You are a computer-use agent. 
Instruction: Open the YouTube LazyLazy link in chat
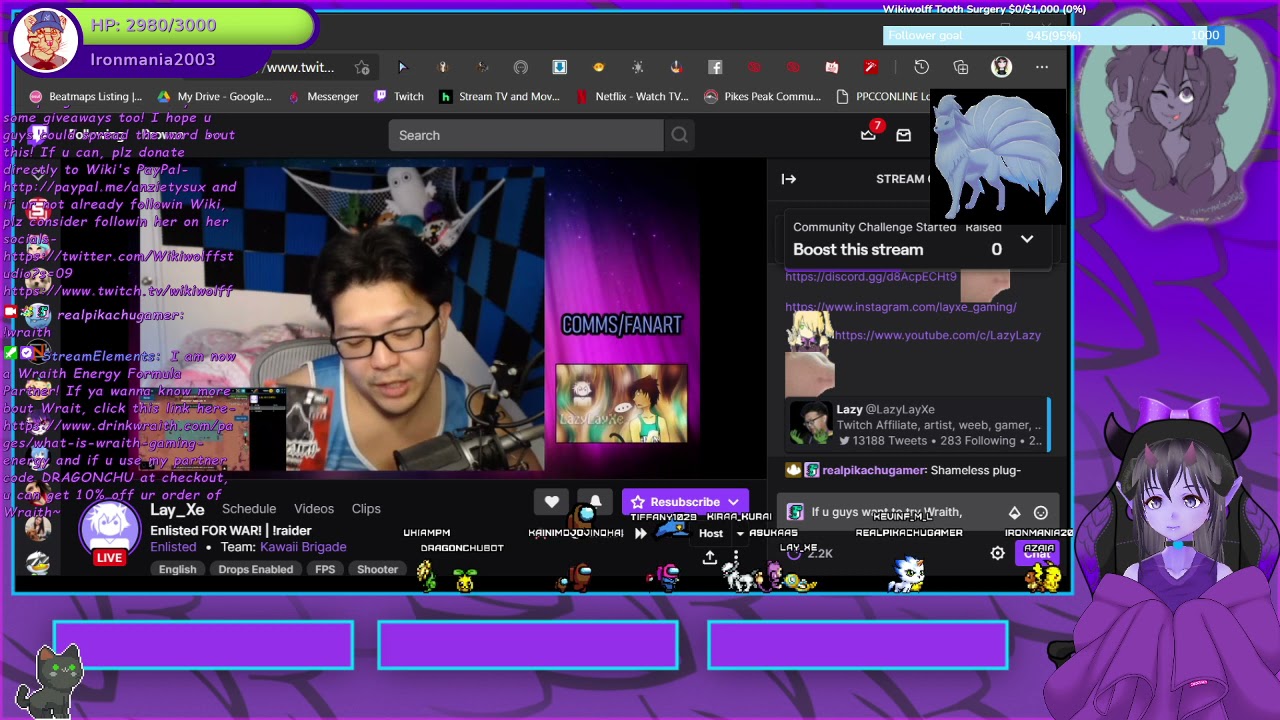coord(937,335)
